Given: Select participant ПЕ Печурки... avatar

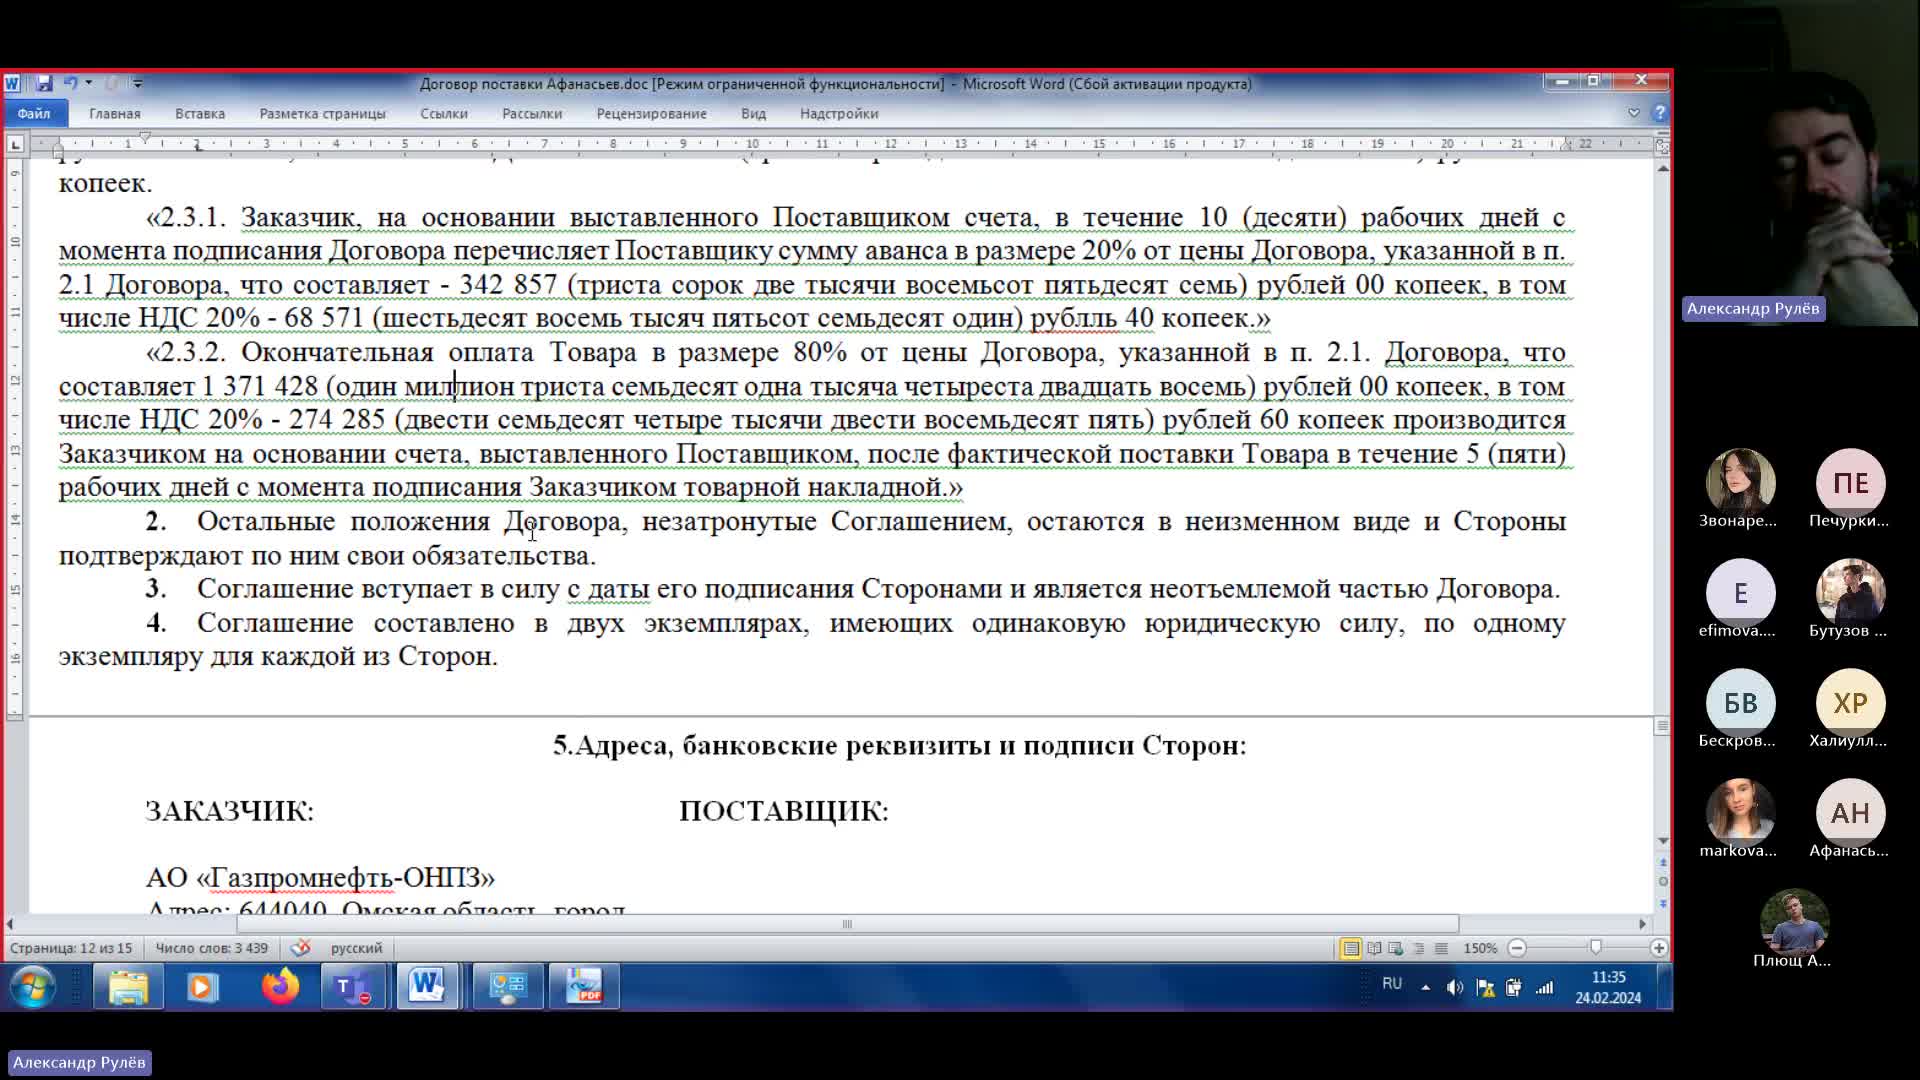Looking at the screenshot, I should [x=1850, y=483].
